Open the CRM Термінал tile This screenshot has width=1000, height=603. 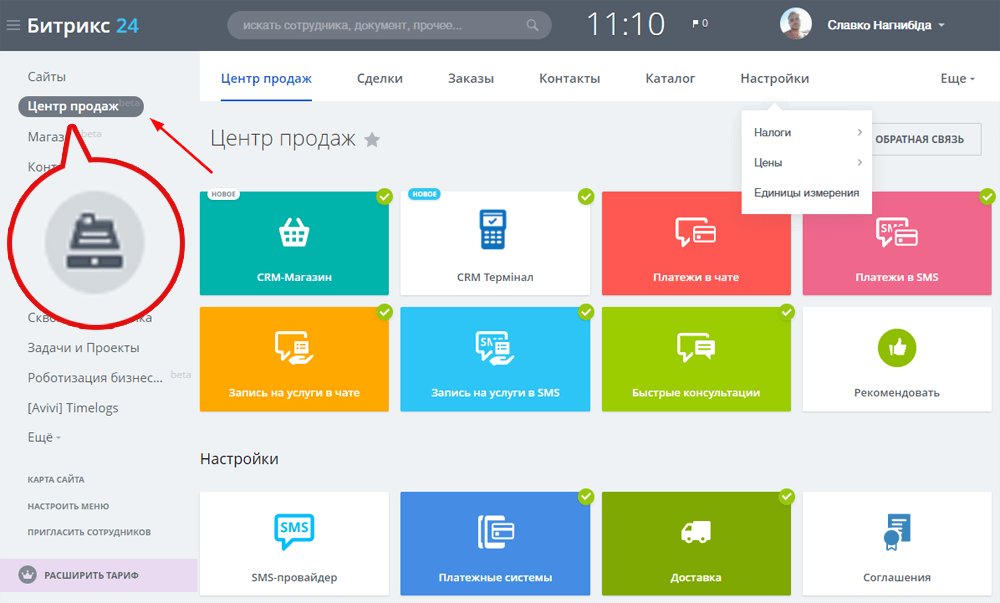point(495,243)
